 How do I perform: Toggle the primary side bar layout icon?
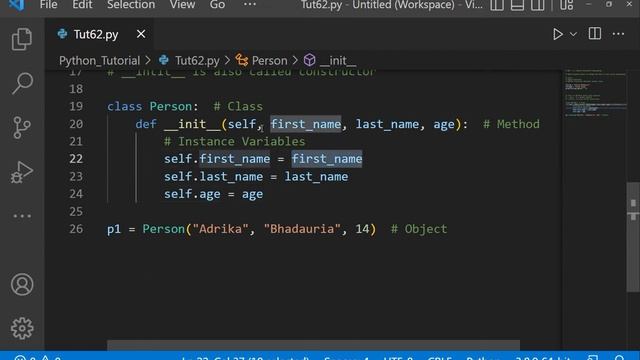[497, 5]
